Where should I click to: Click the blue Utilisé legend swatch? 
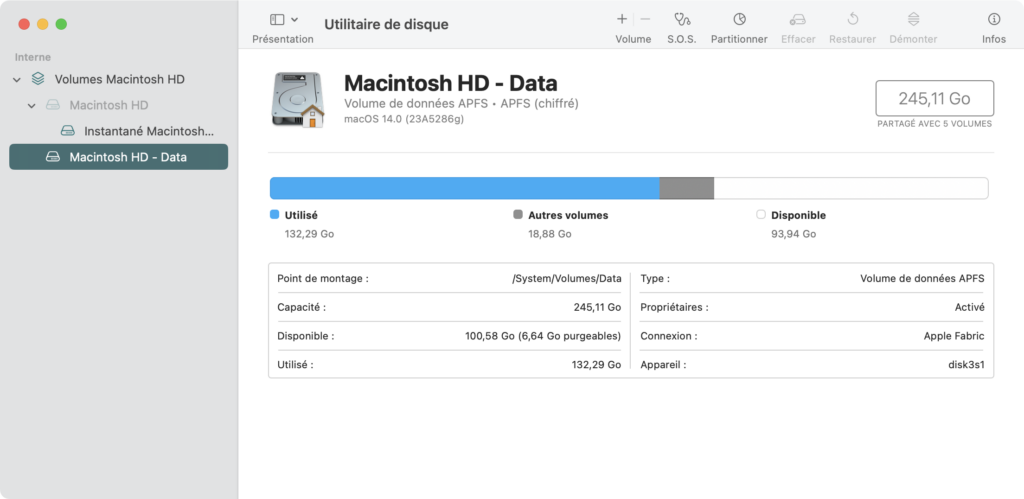point(274,214)
